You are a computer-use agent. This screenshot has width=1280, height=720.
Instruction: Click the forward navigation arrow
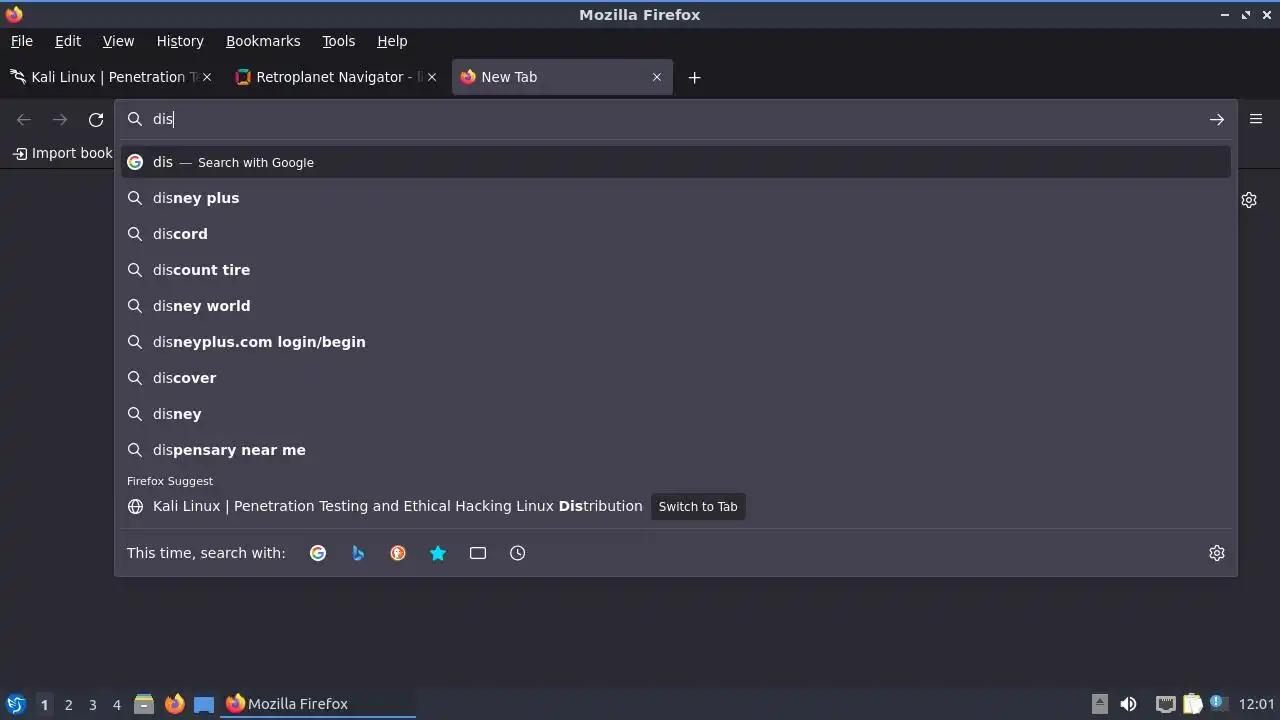[x=60, y=119]
